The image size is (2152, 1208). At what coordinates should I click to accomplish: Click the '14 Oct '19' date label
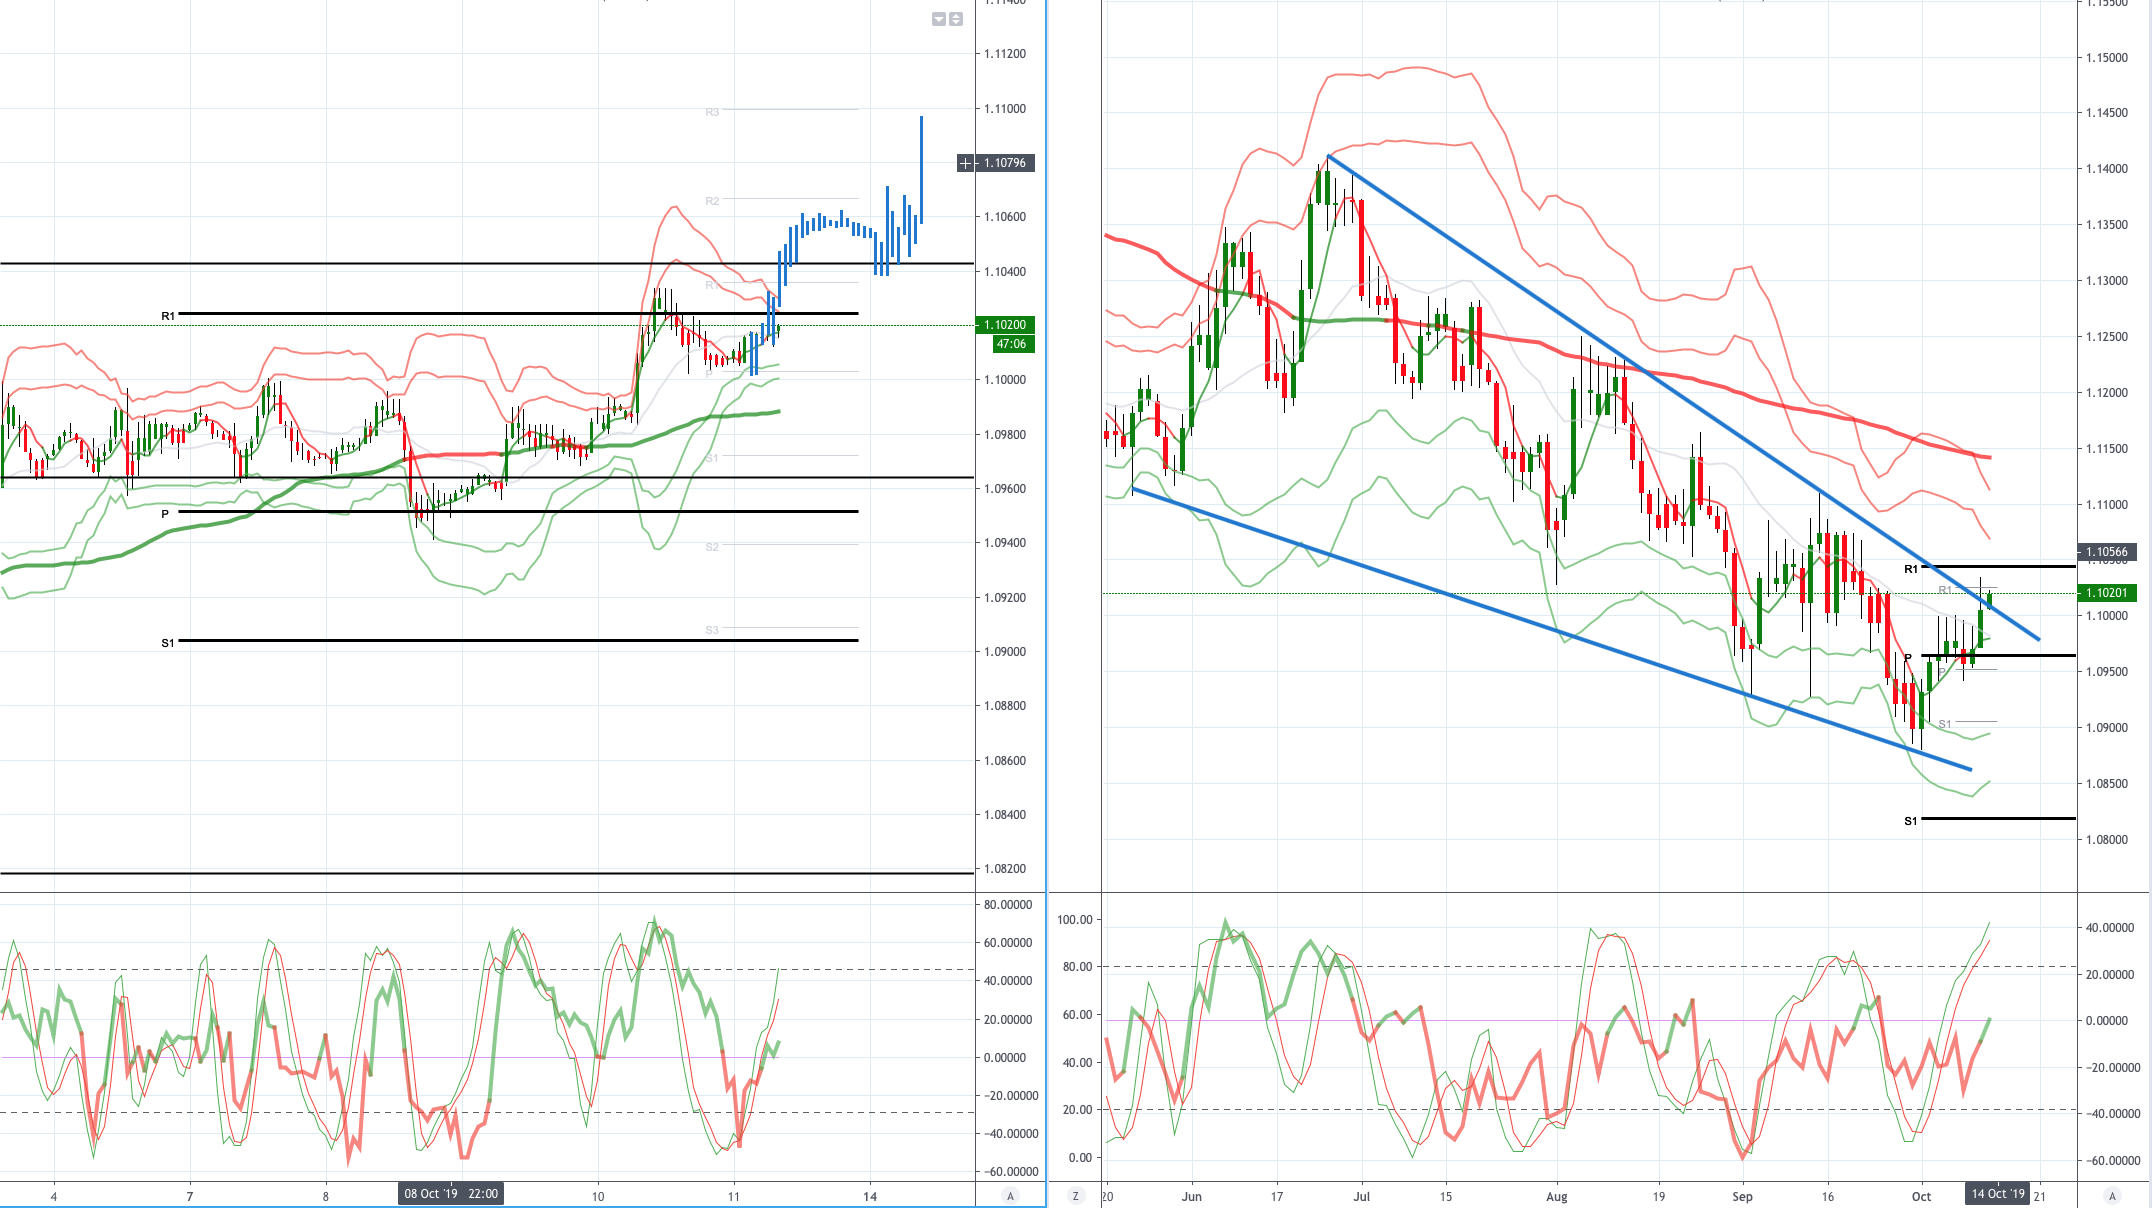pyautogui.click(x=1998, y=1194)
